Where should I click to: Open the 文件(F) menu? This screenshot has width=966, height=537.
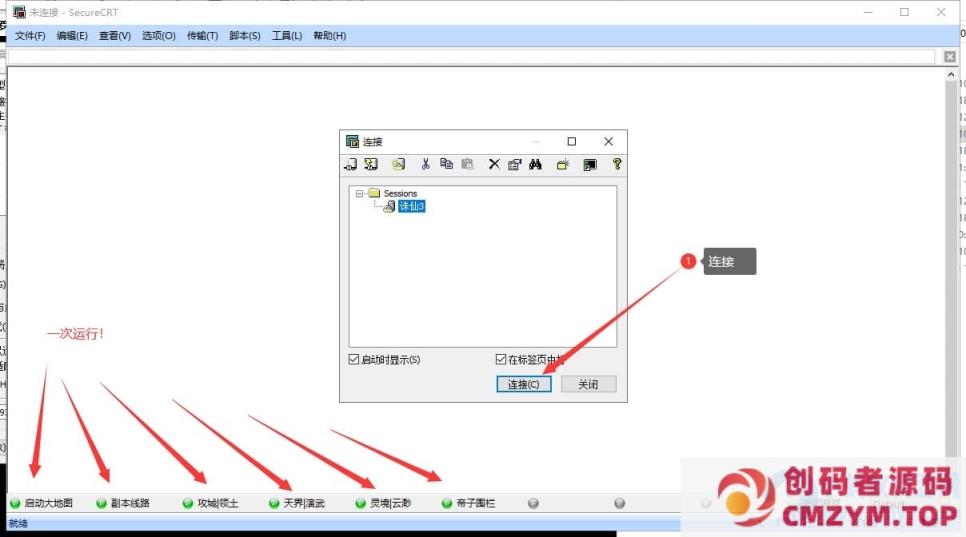pos(30,36)
